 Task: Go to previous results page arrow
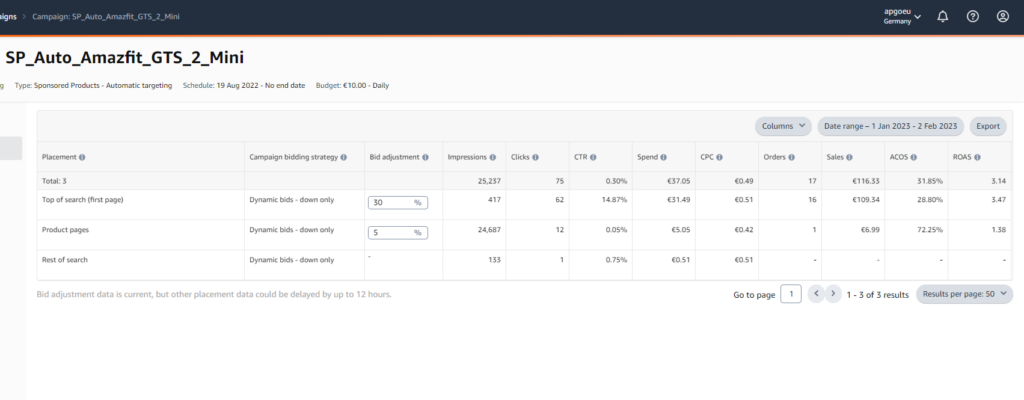[x=816, y=294]
